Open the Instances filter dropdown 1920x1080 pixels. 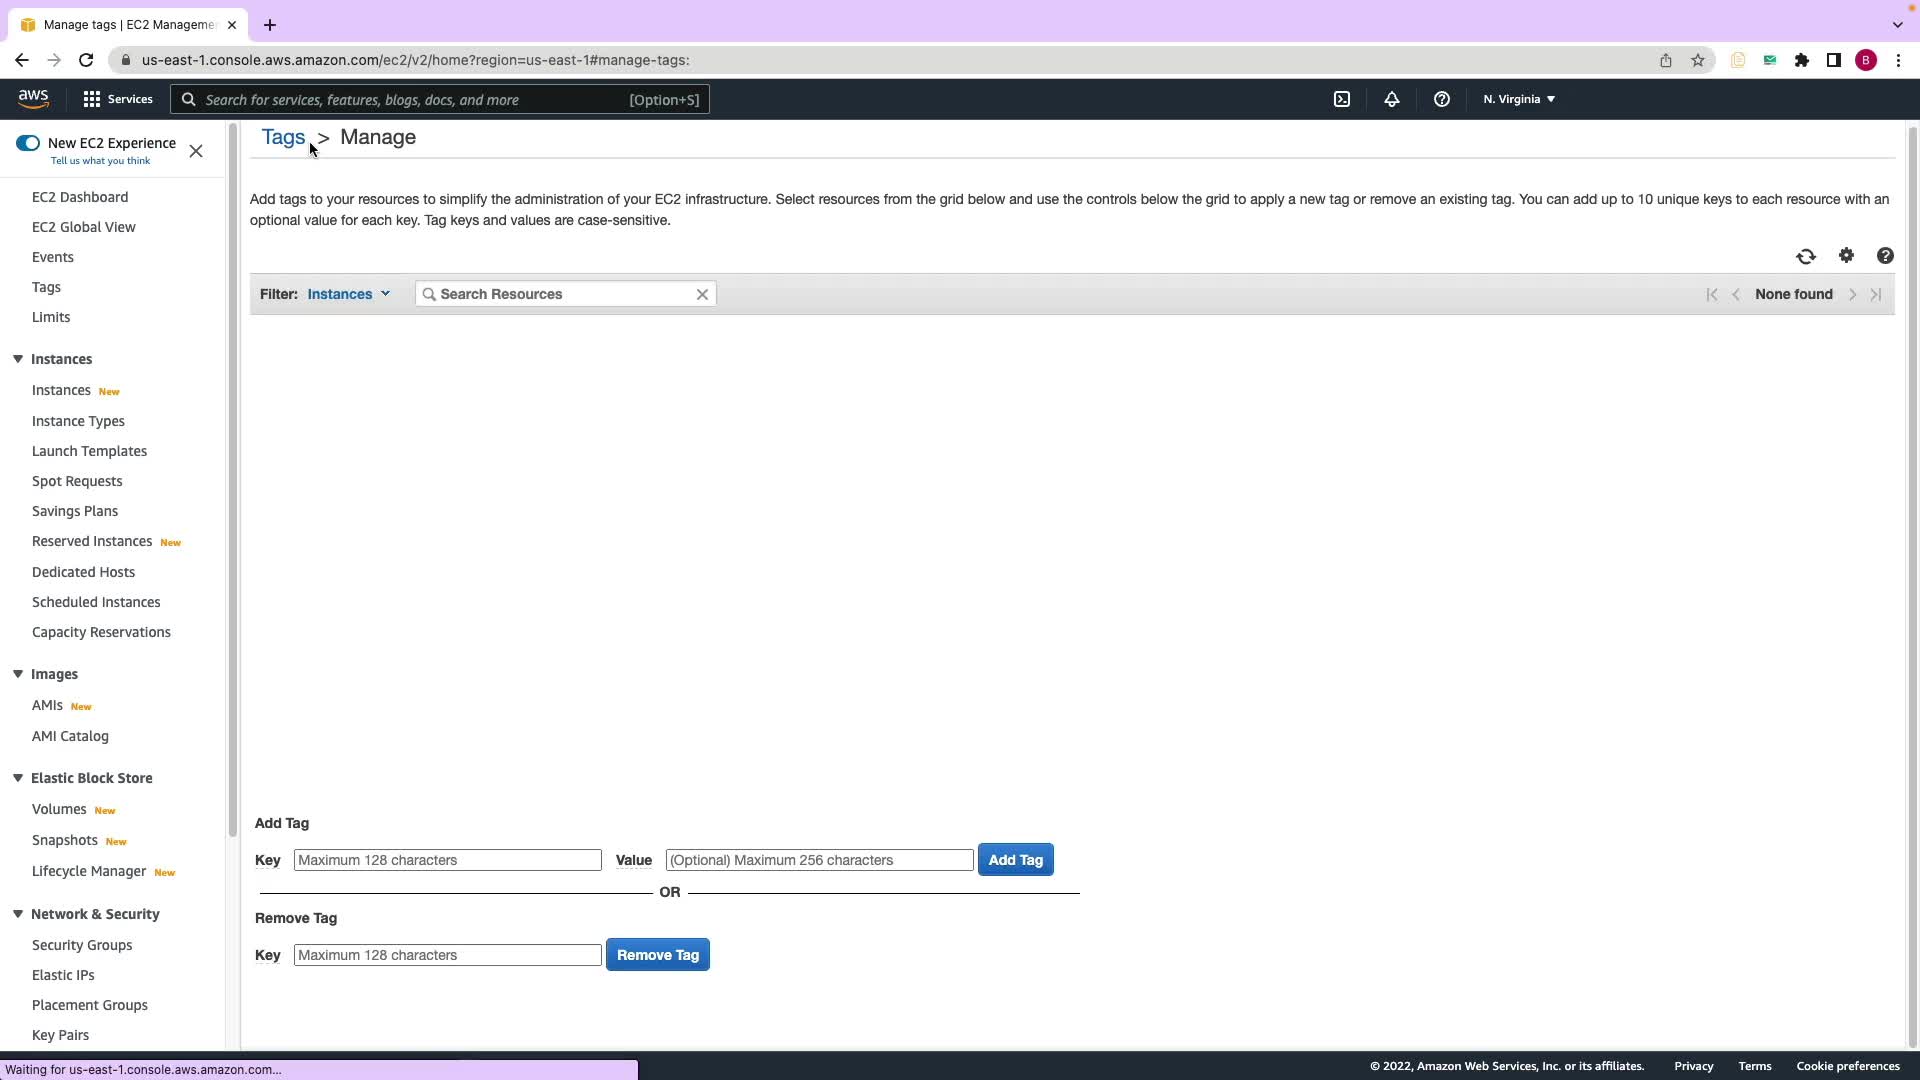pos(348,294)
